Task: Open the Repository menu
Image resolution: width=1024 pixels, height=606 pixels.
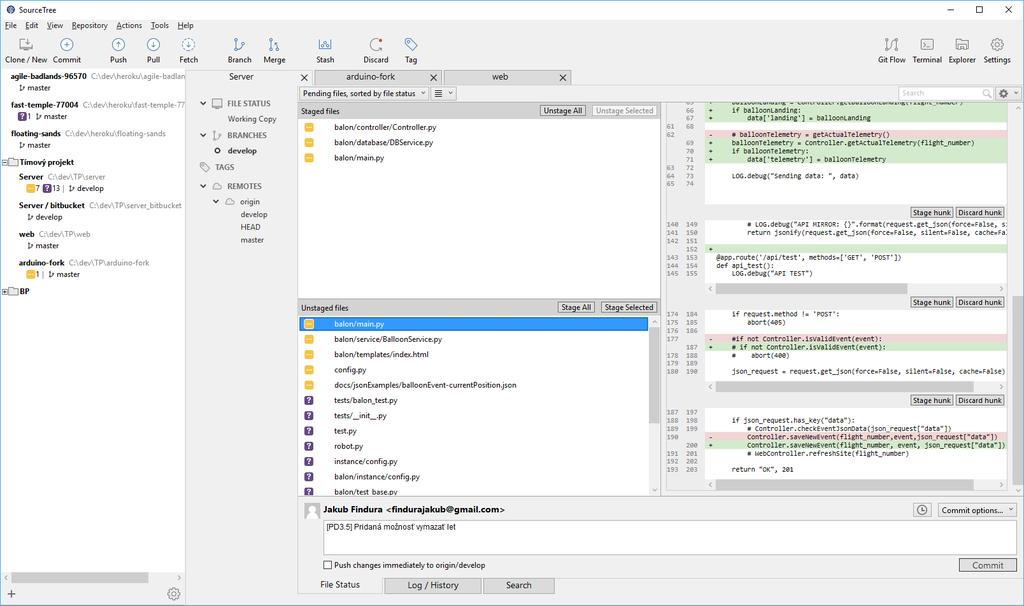Action: point(89,25)
